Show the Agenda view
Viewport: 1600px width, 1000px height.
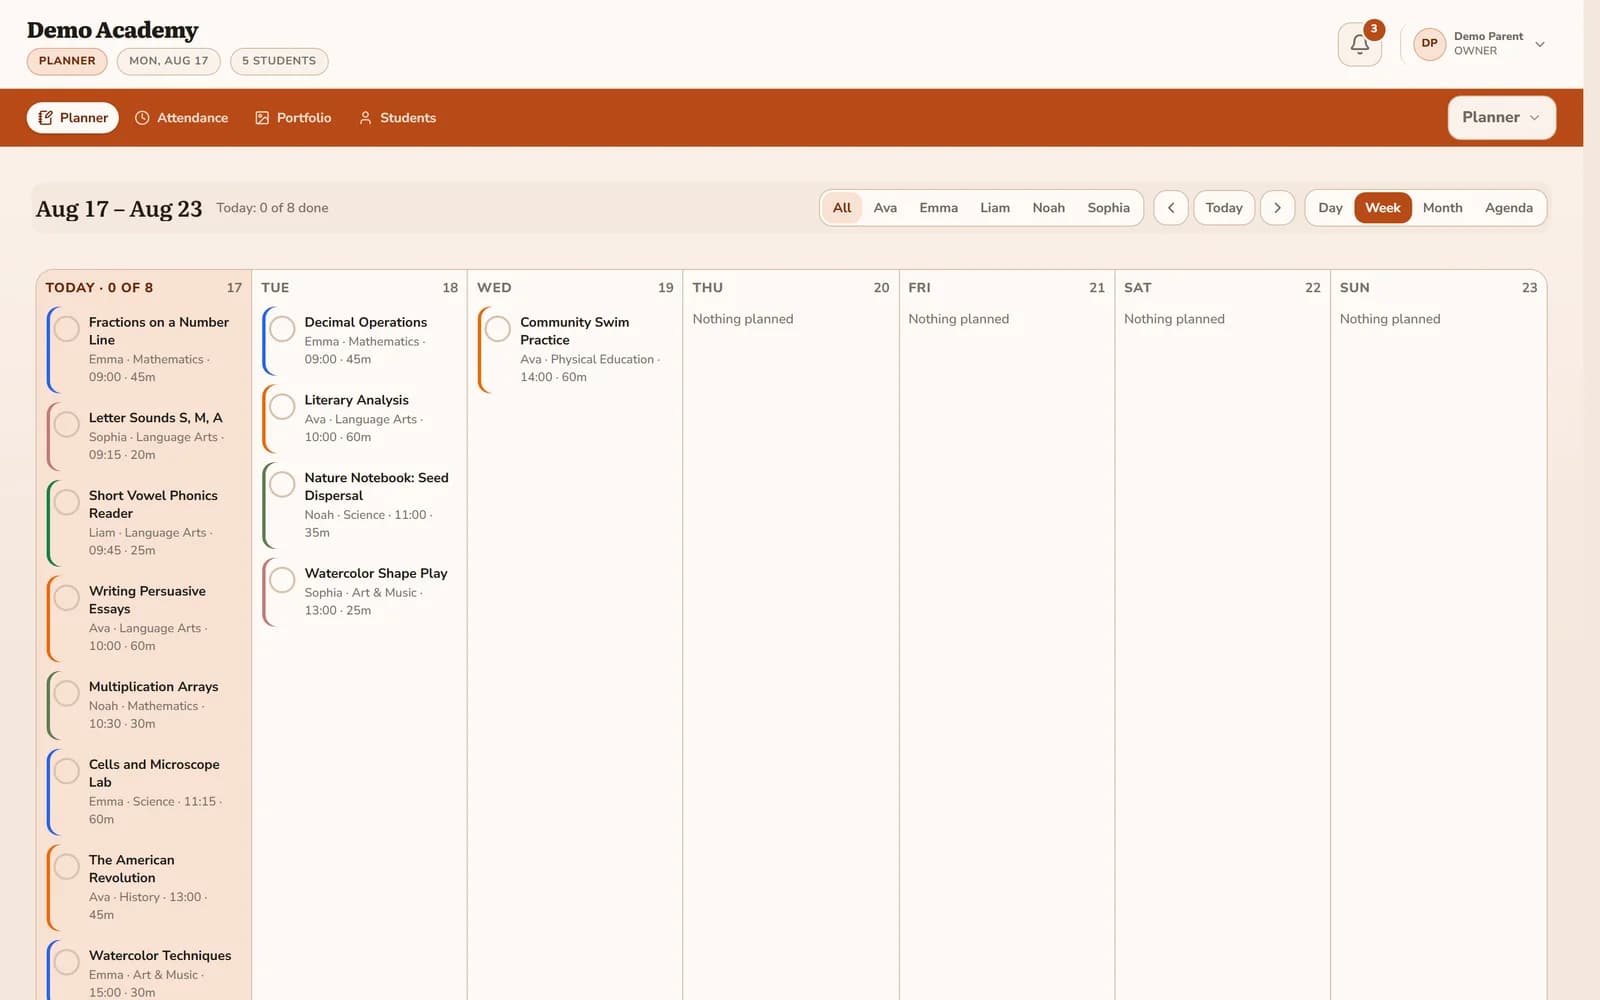[x=1508, y=208]
